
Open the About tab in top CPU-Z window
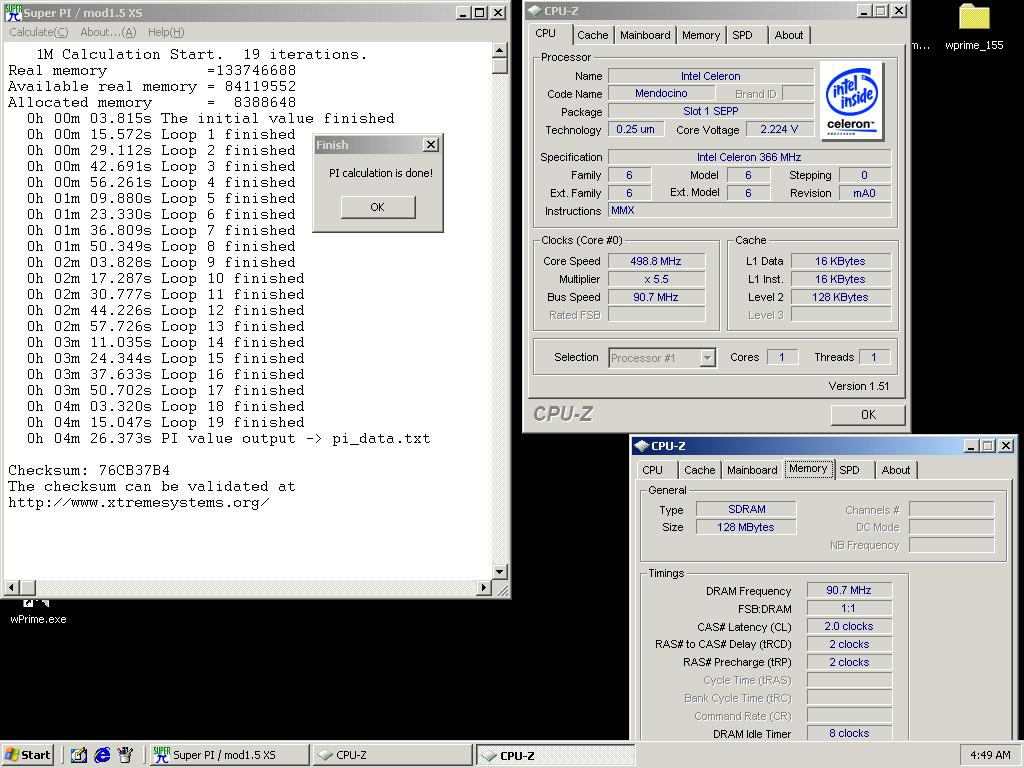(x=789, y=35)
